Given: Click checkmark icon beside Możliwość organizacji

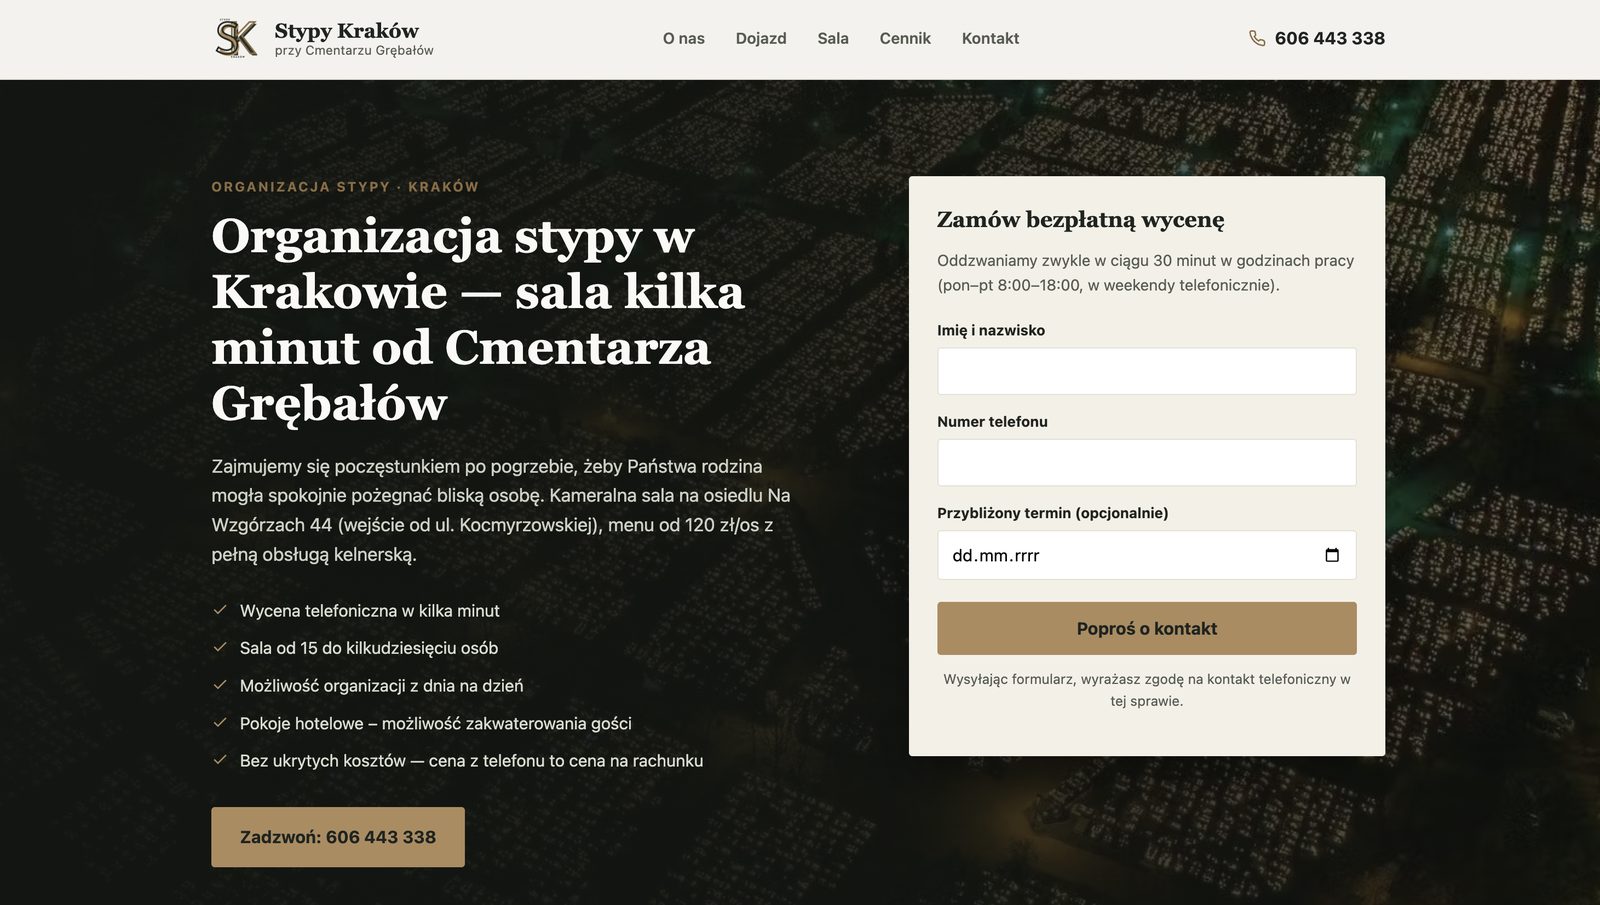Looking at the screenshot, I should point(220,685).
